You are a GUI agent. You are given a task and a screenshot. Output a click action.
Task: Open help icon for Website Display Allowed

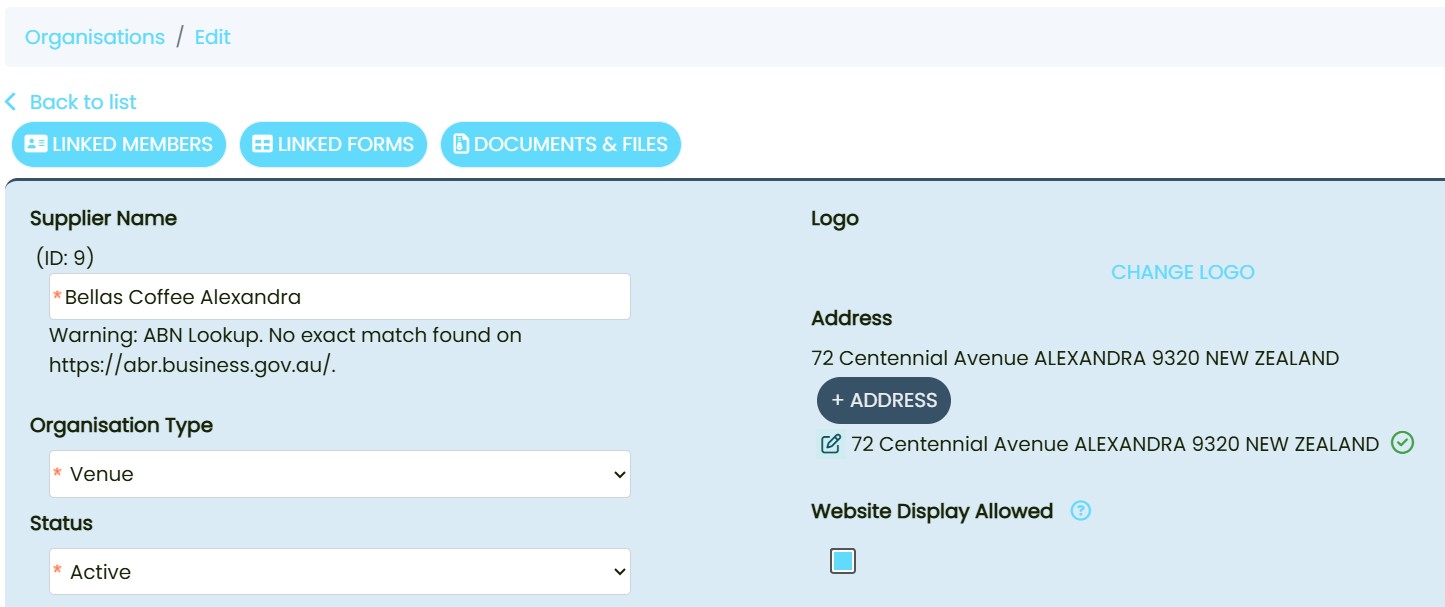coord(1080,511)
